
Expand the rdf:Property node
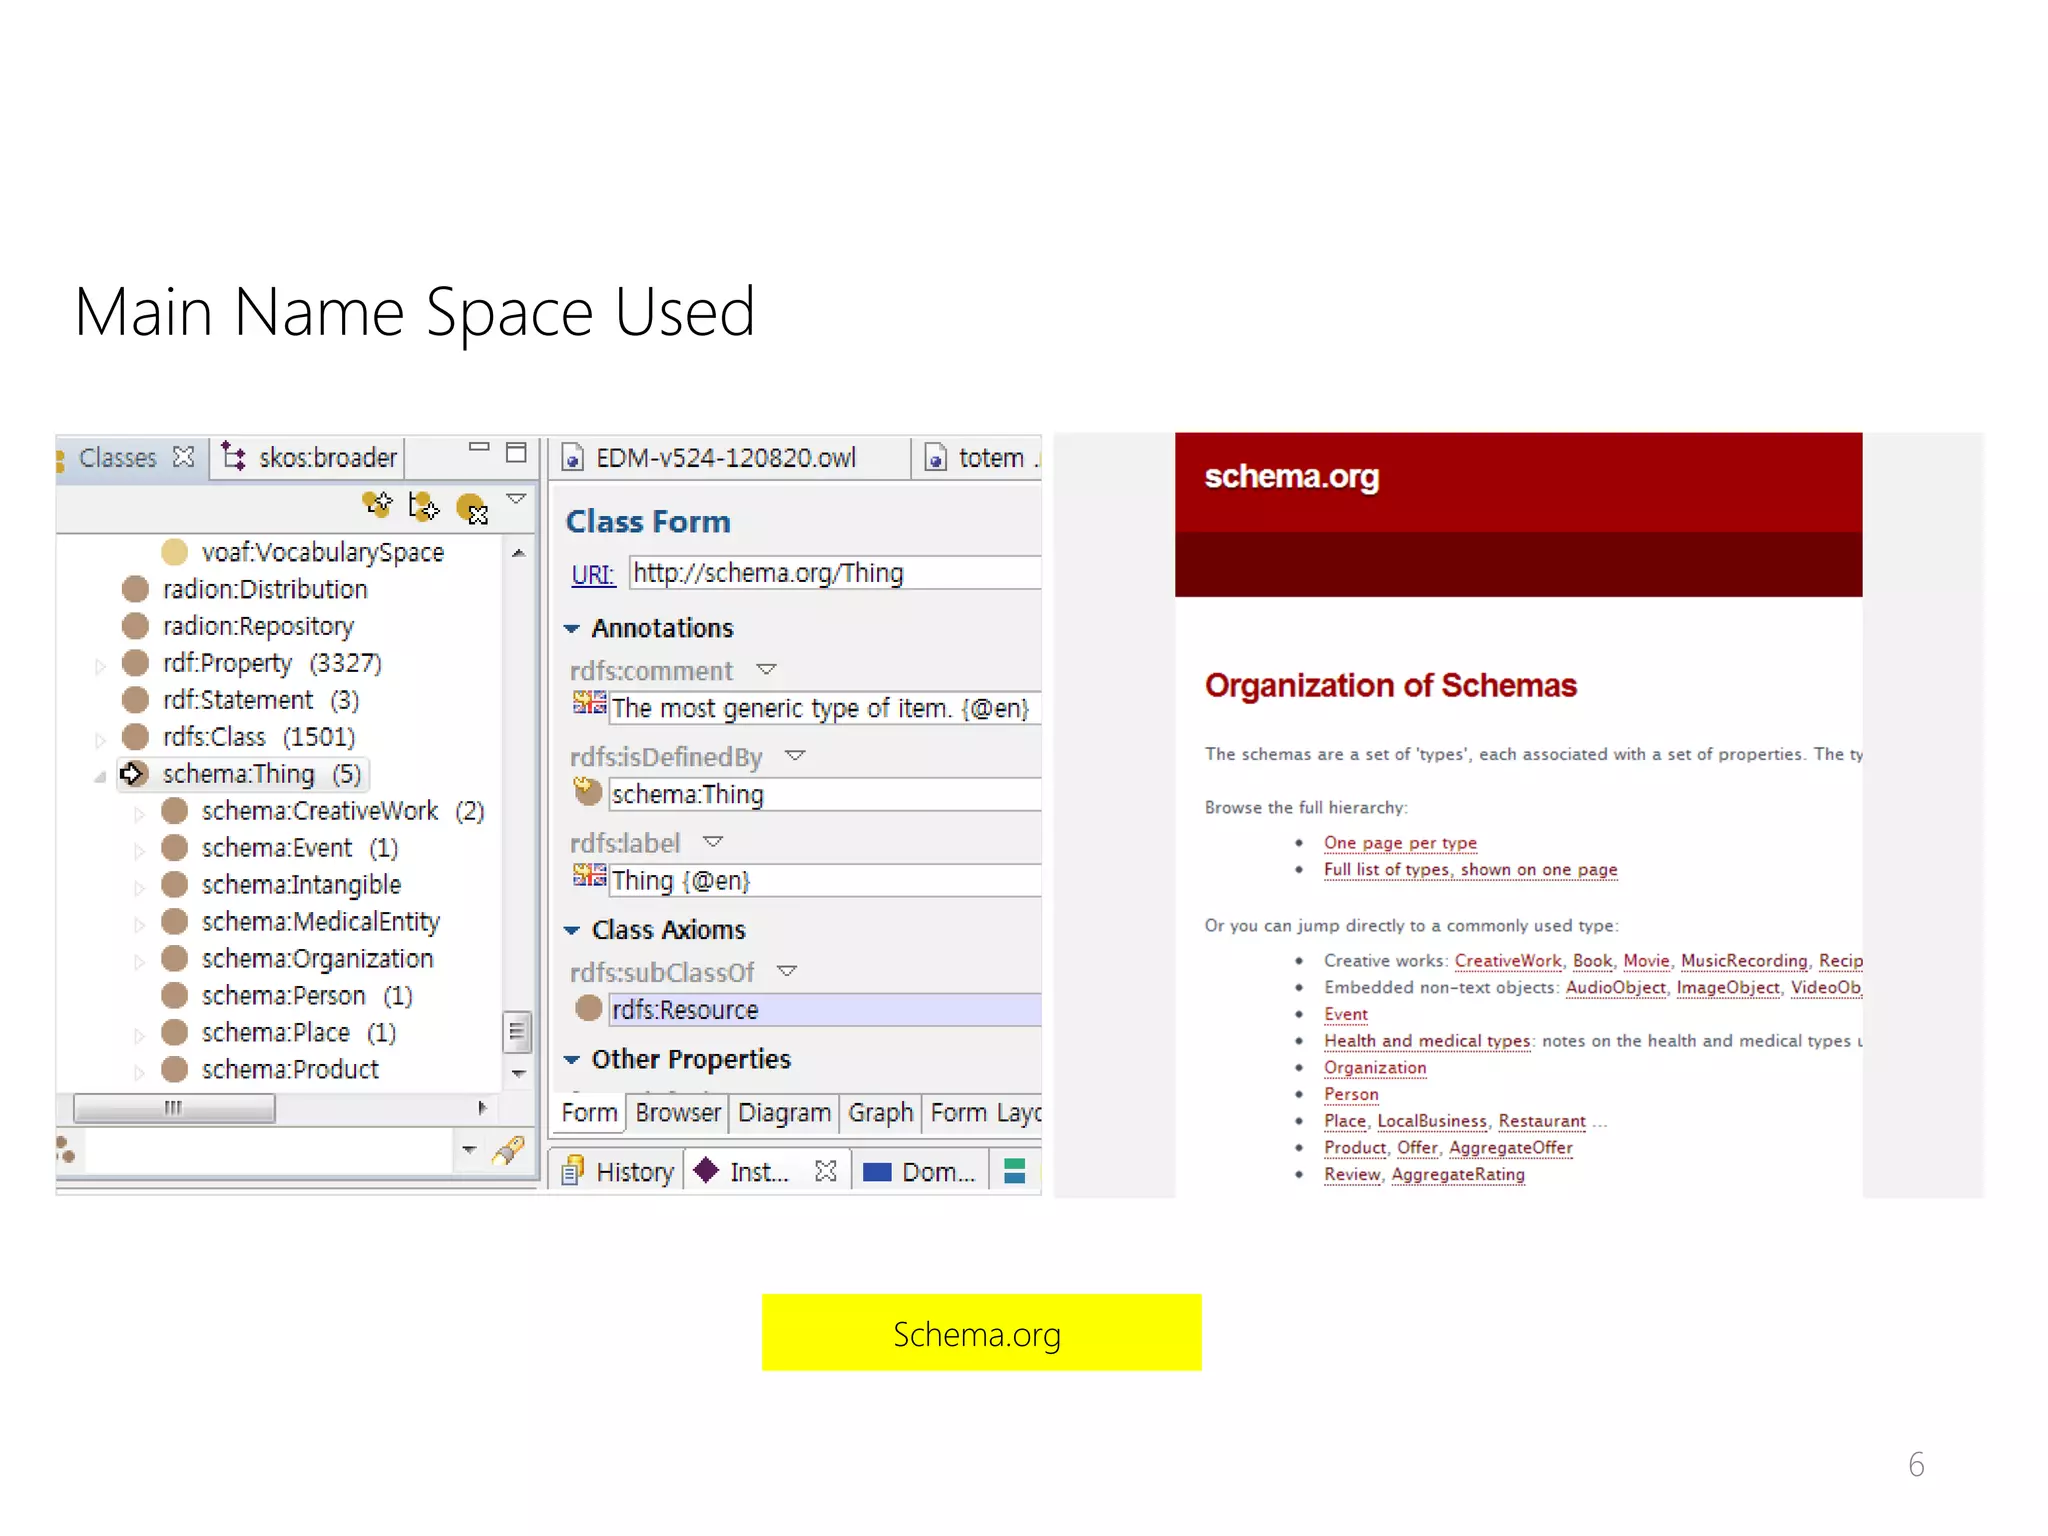100,665
